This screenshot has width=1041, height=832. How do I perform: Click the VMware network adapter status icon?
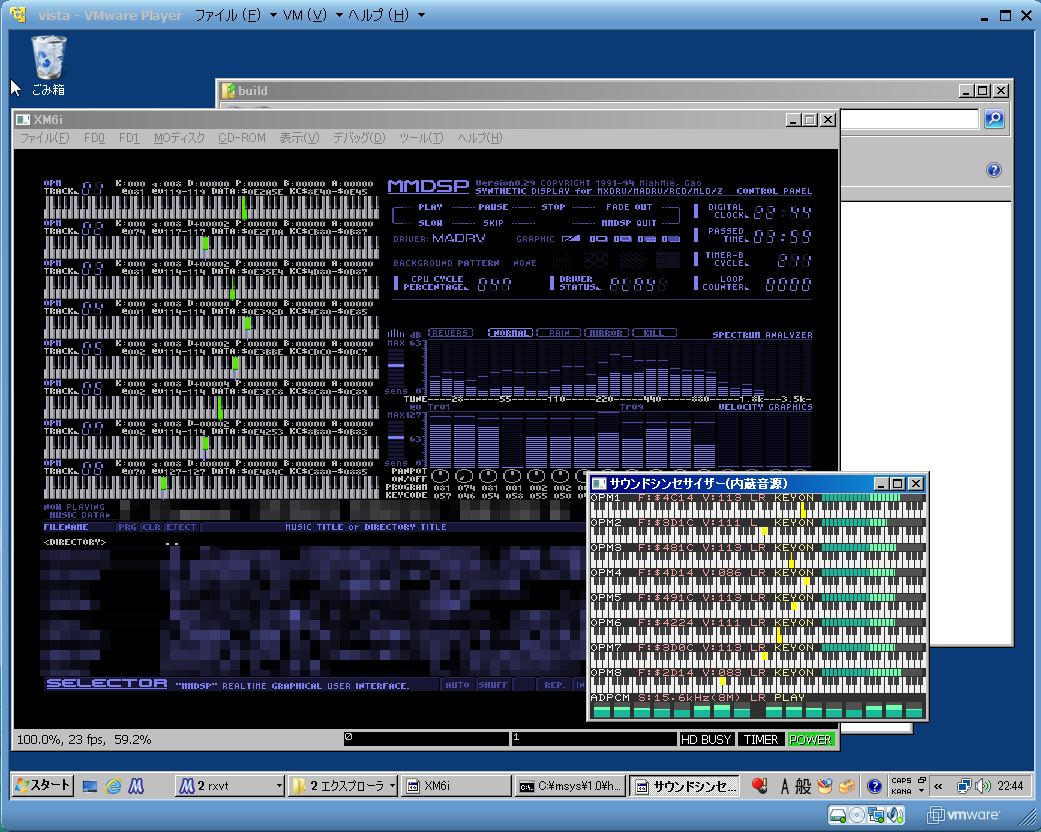[x=876, y=815]
